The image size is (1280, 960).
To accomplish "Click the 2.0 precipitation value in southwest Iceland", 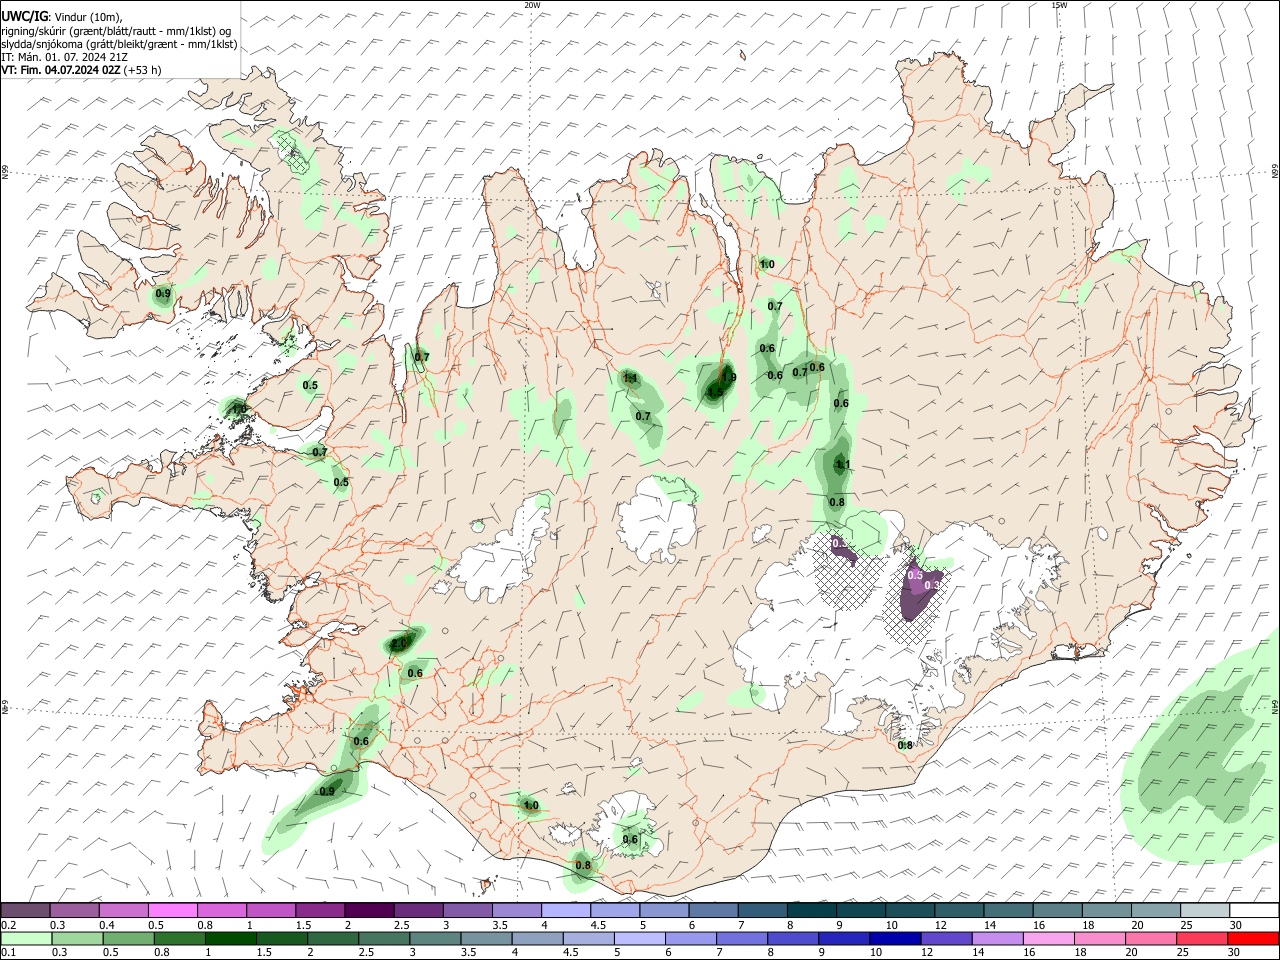I will click(399, 644).
